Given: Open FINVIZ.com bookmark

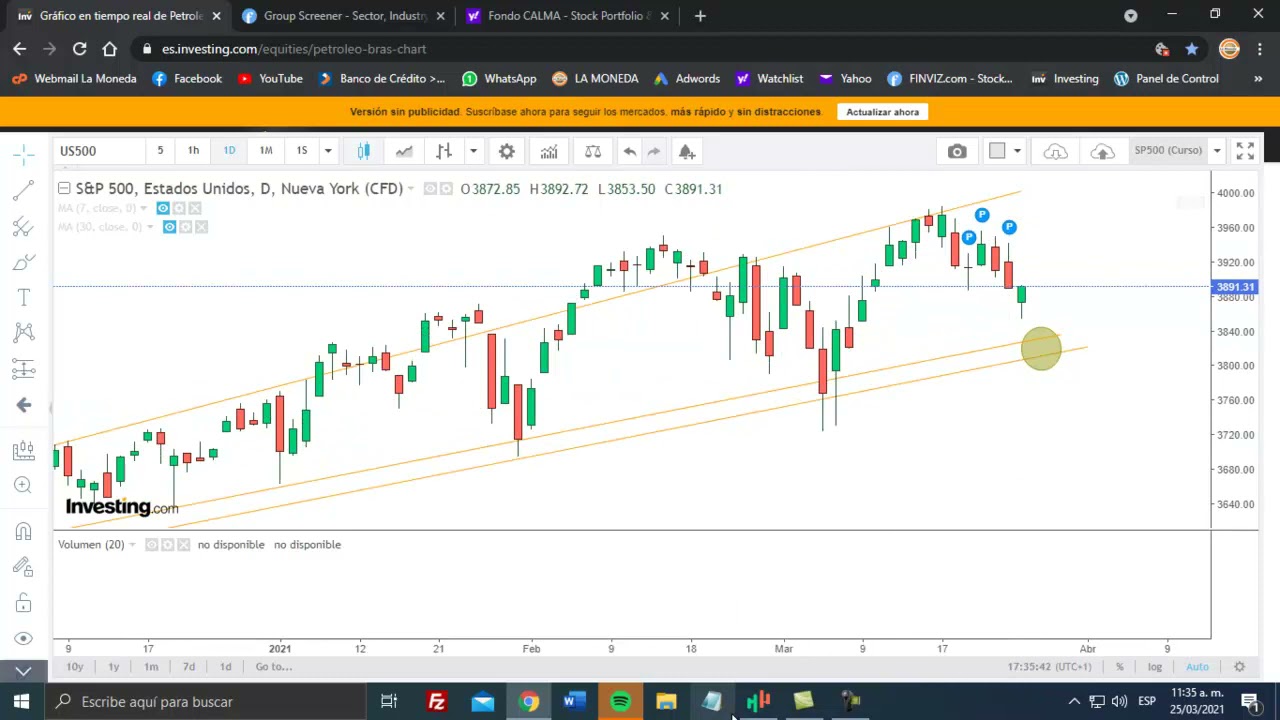Looking at the screenshot, I should coord(949,78).
